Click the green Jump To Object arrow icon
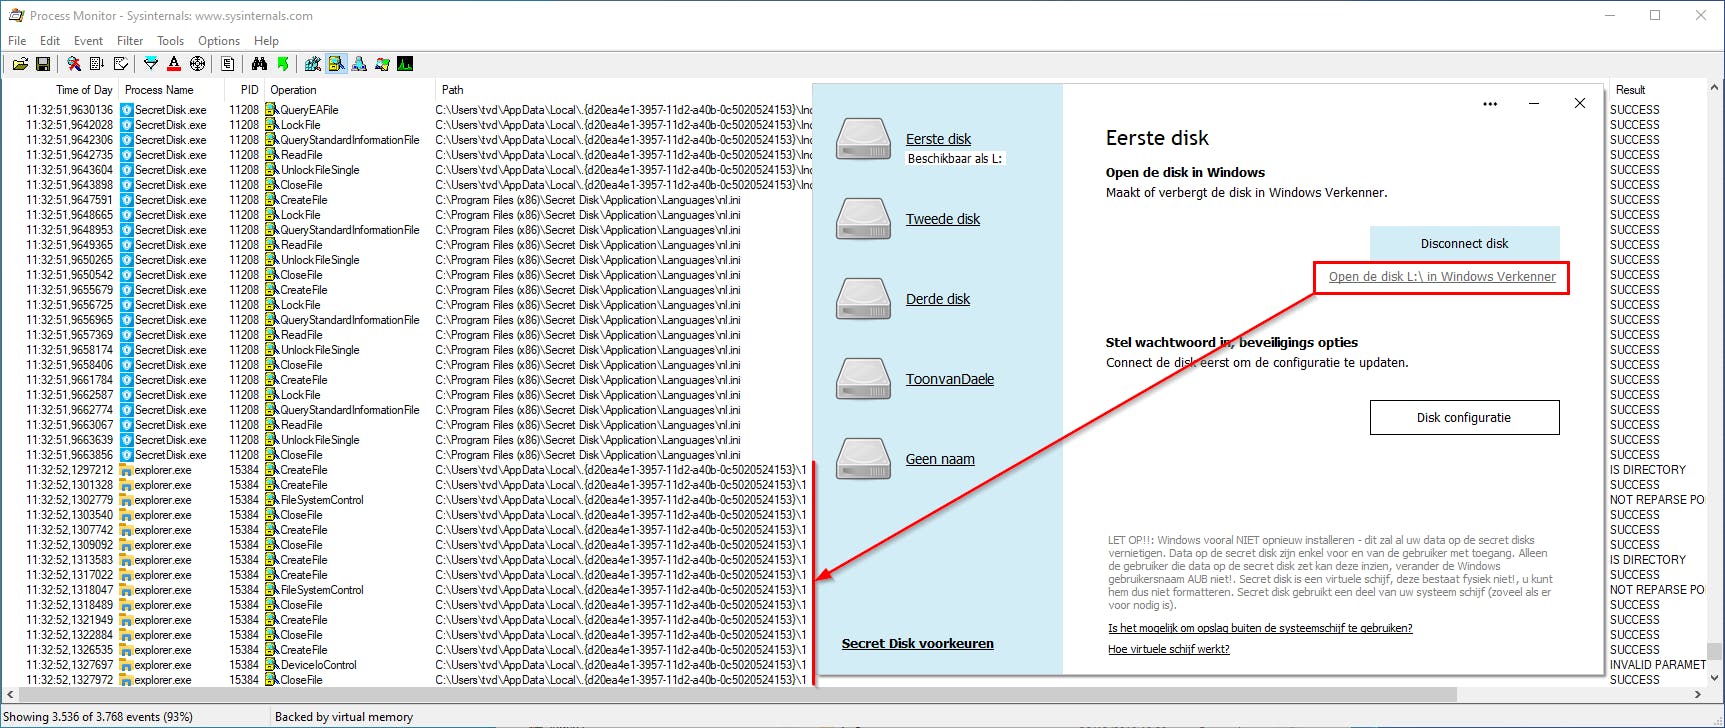The image size is (1725, 728). pyautogui.click(x=283, y=64)
